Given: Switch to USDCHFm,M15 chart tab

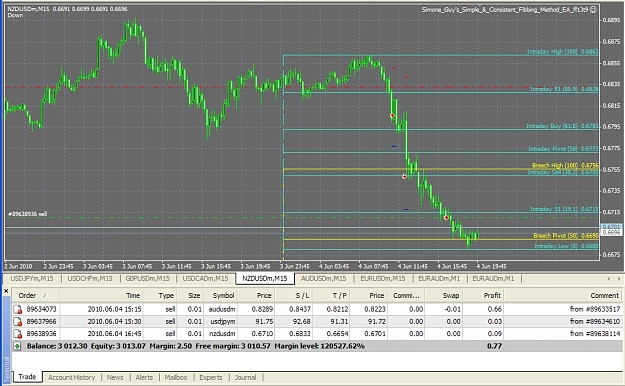Looking at the screenshot, I should [90, 278].
